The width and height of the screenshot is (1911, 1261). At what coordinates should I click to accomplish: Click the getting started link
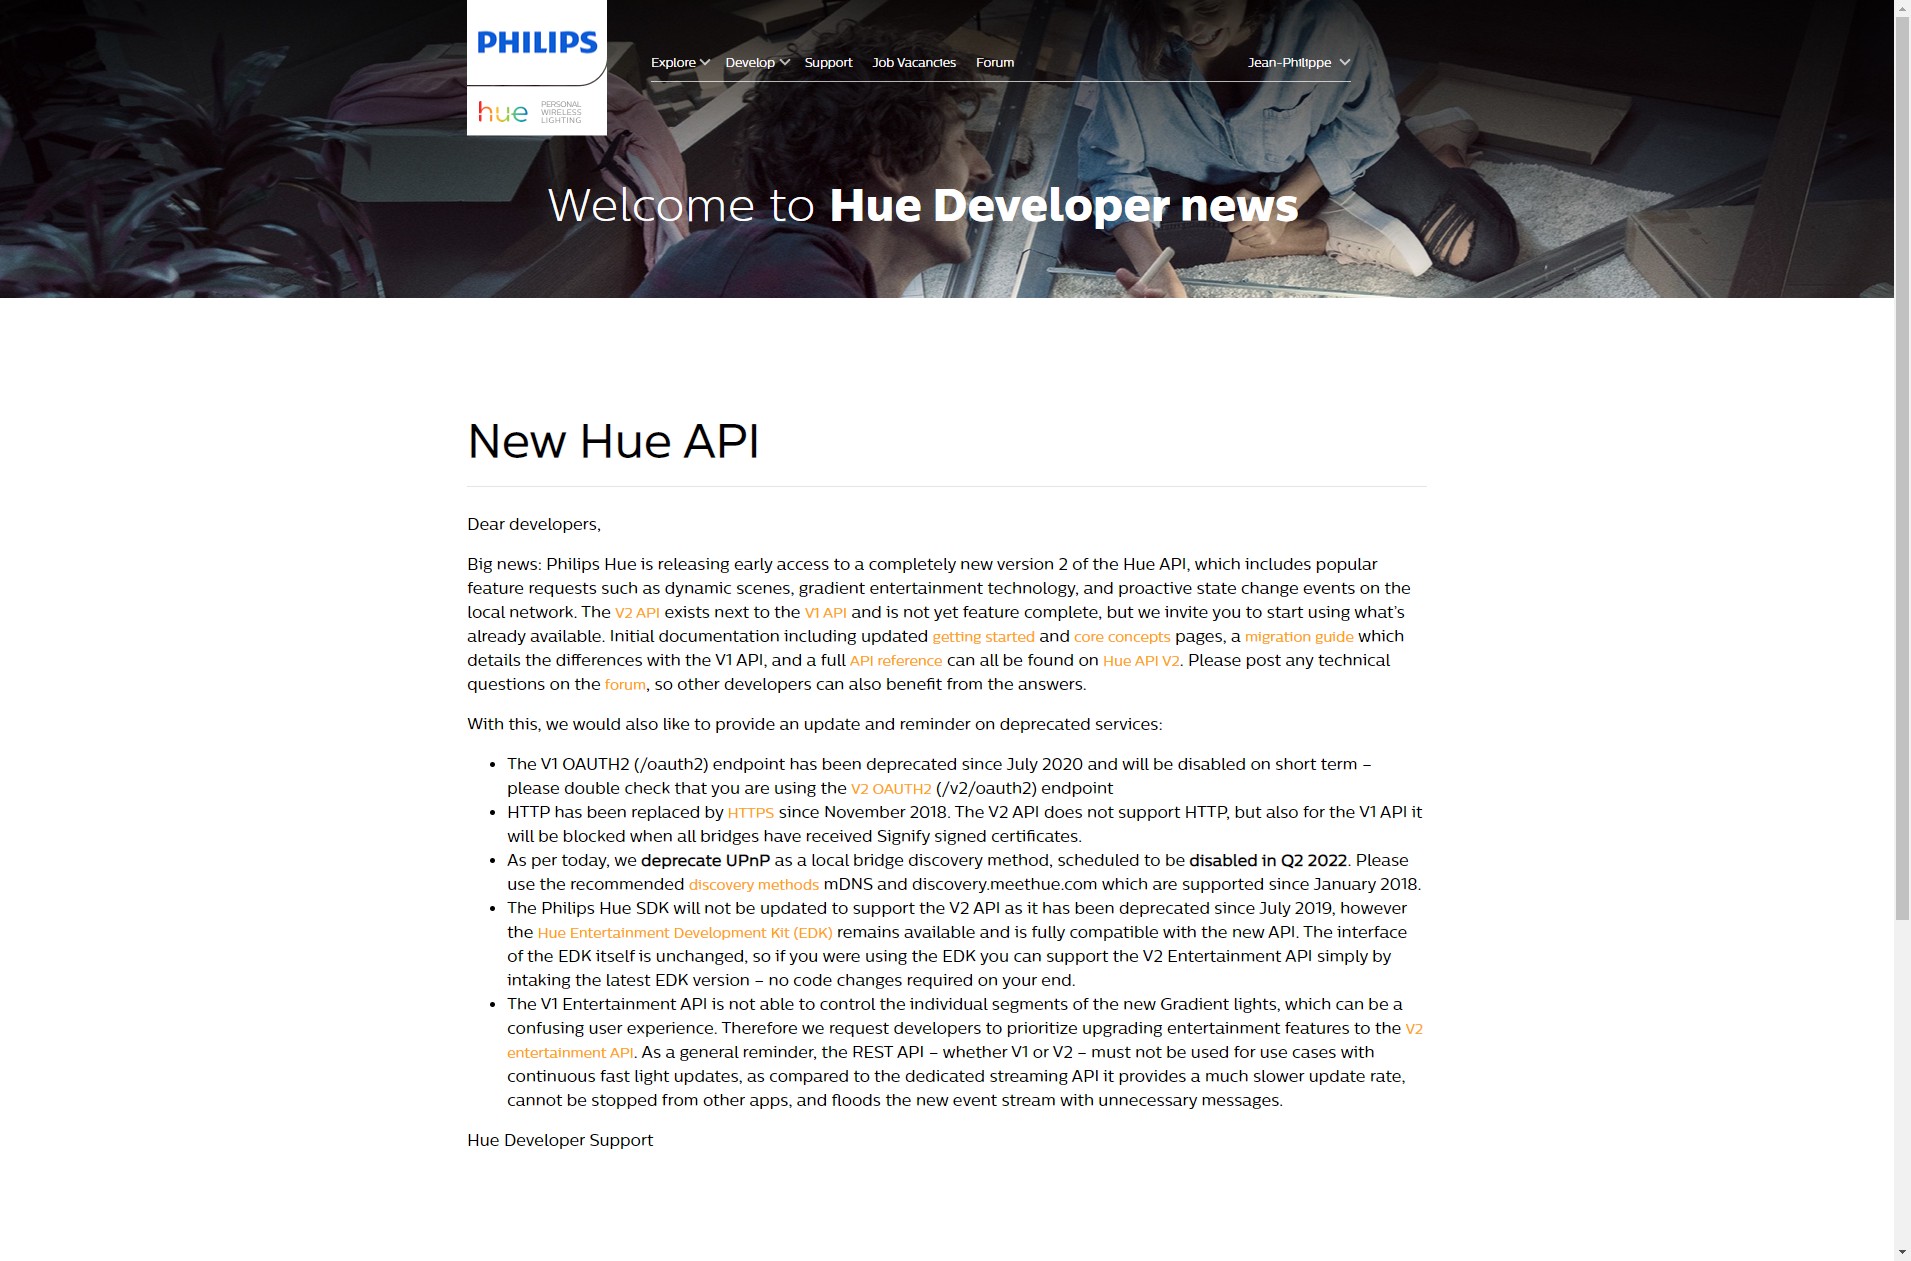(x=983, y=637)
